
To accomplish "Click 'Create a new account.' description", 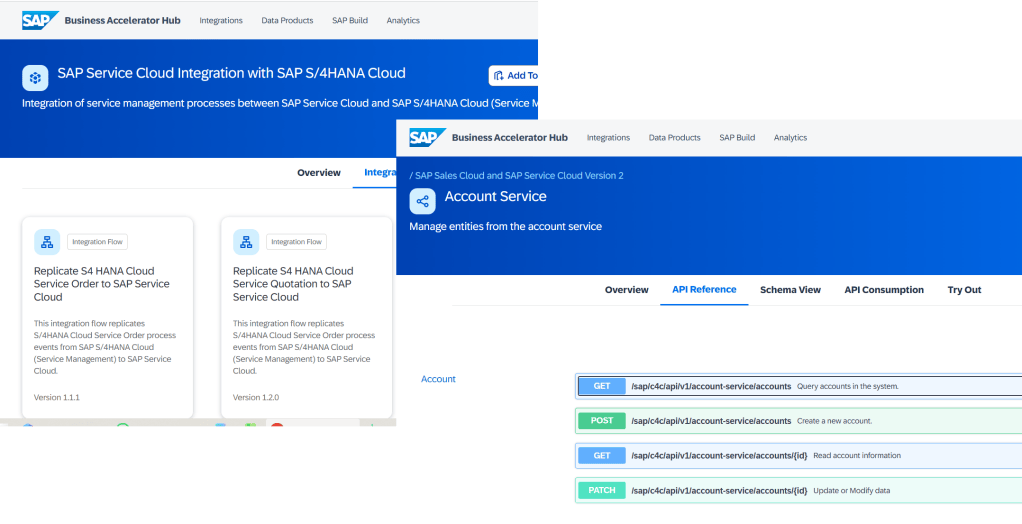I will pos(834,421).
